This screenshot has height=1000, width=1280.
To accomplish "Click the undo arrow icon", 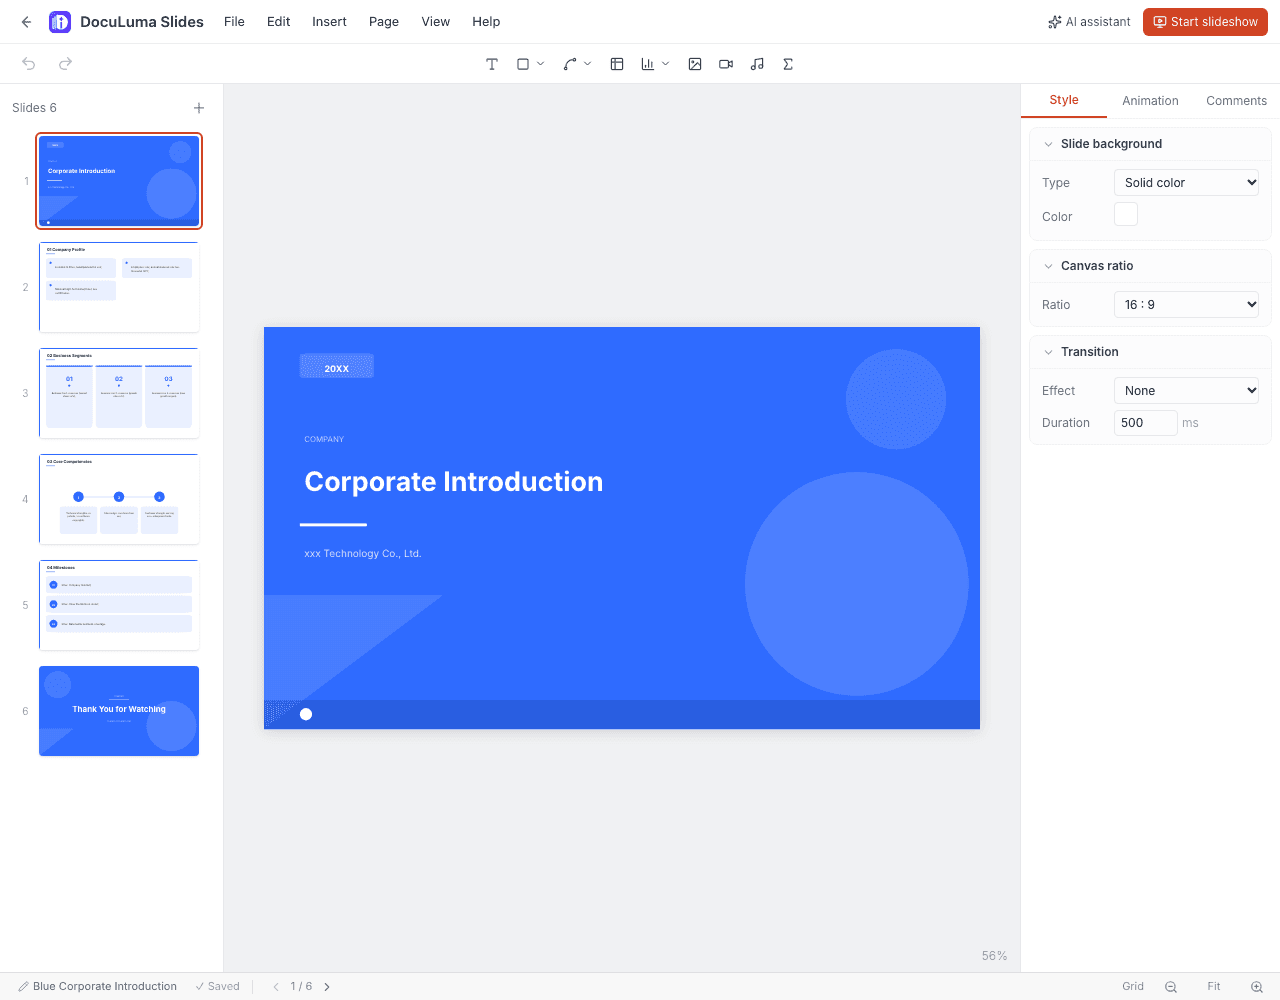I will coord(29,64).
